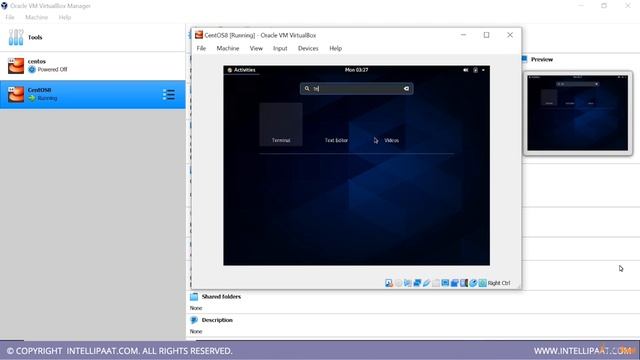The width and height of the screenshot is (640, 360).
Task: Click the network adapter indicator icon
Action: point(417,283)
